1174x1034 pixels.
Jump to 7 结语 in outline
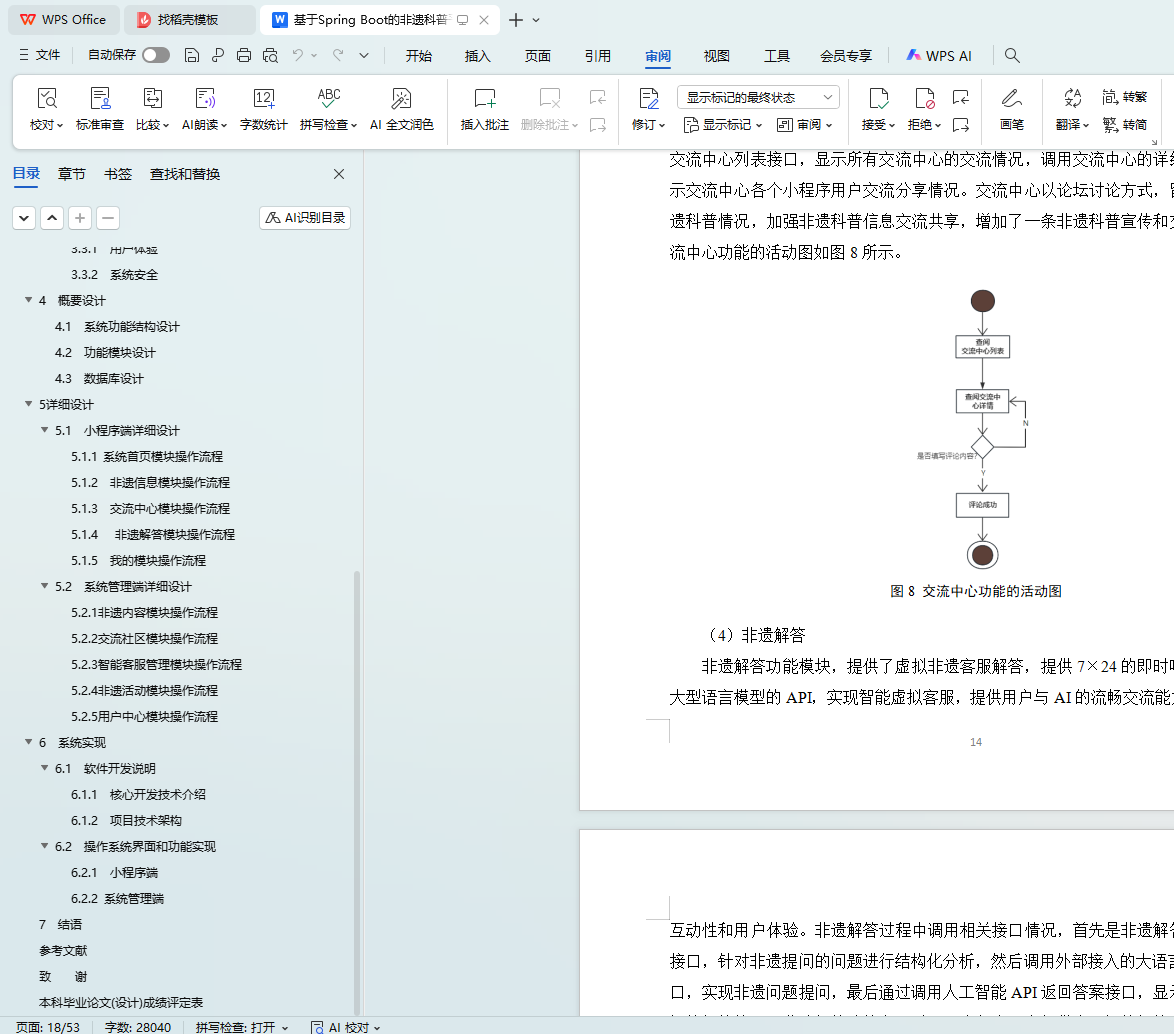(x=60, y=925)
